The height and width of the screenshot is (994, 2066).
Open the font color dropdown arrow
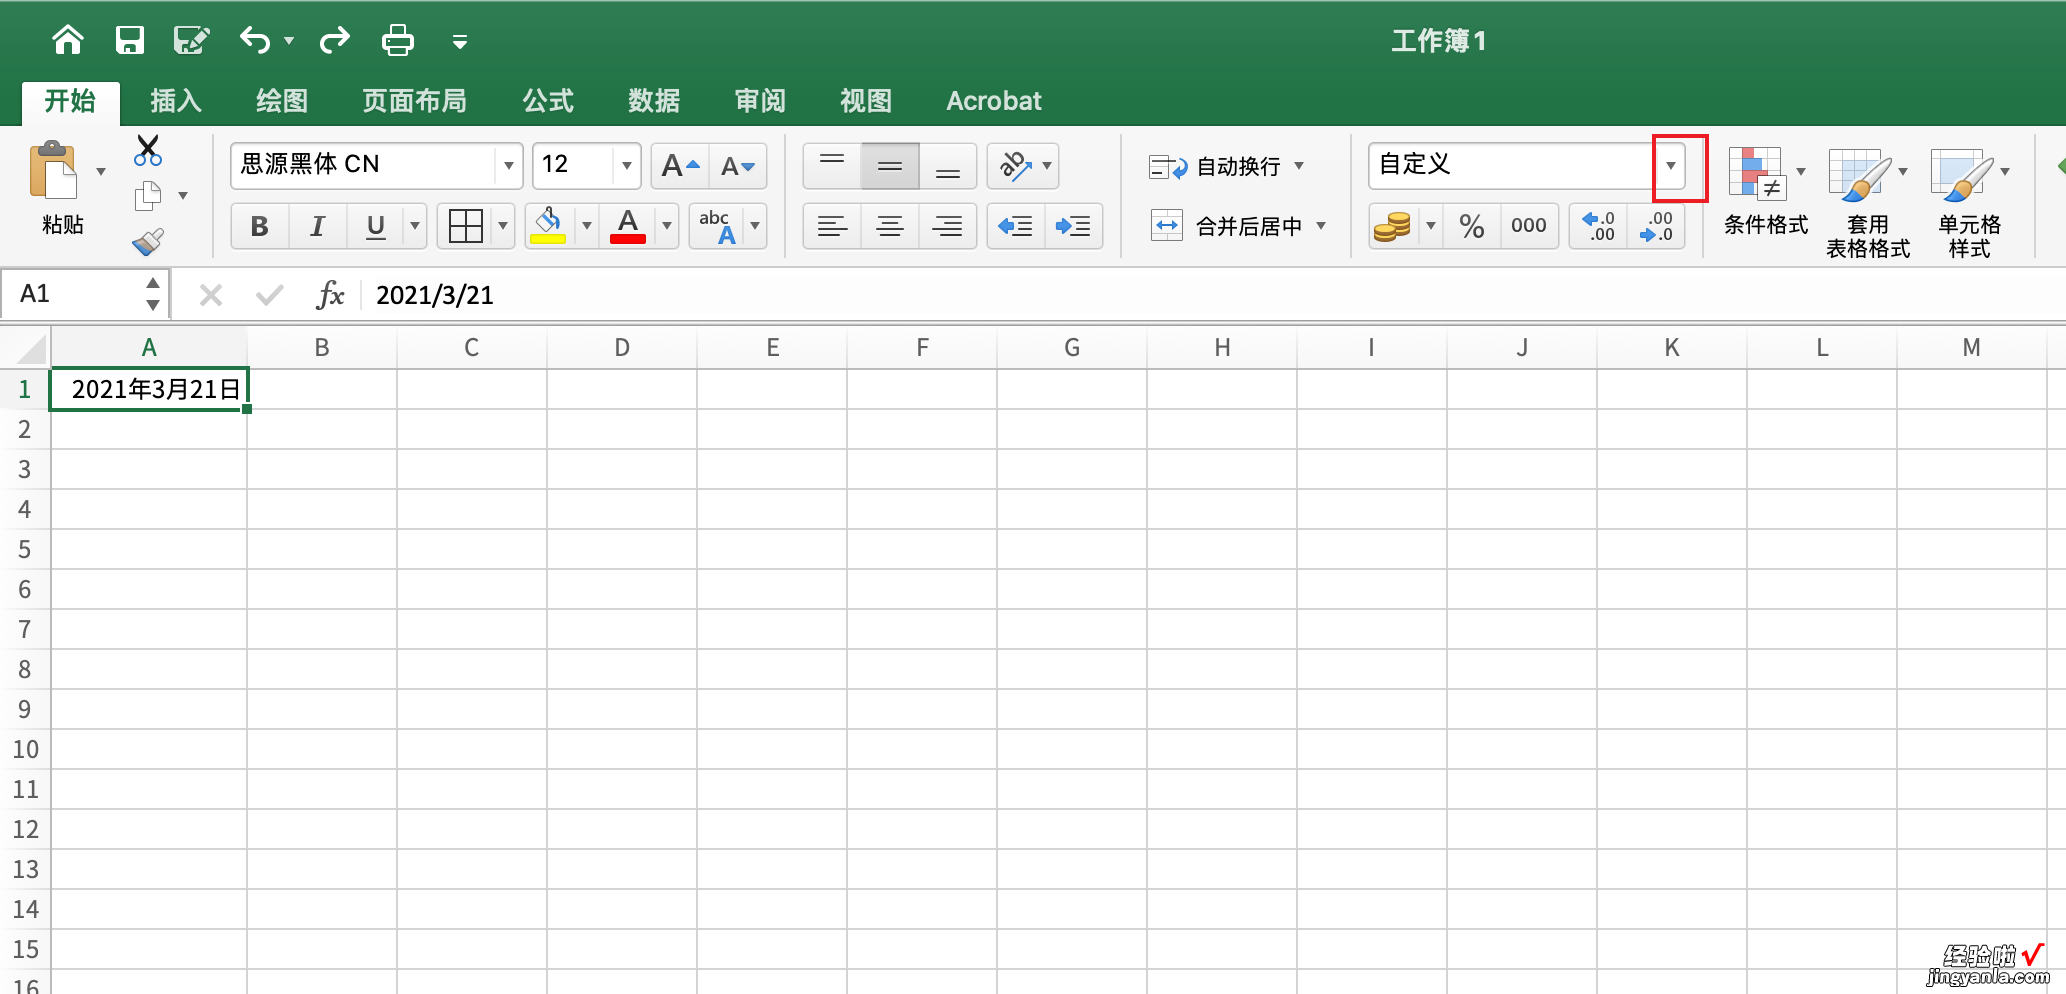point(667,226)
